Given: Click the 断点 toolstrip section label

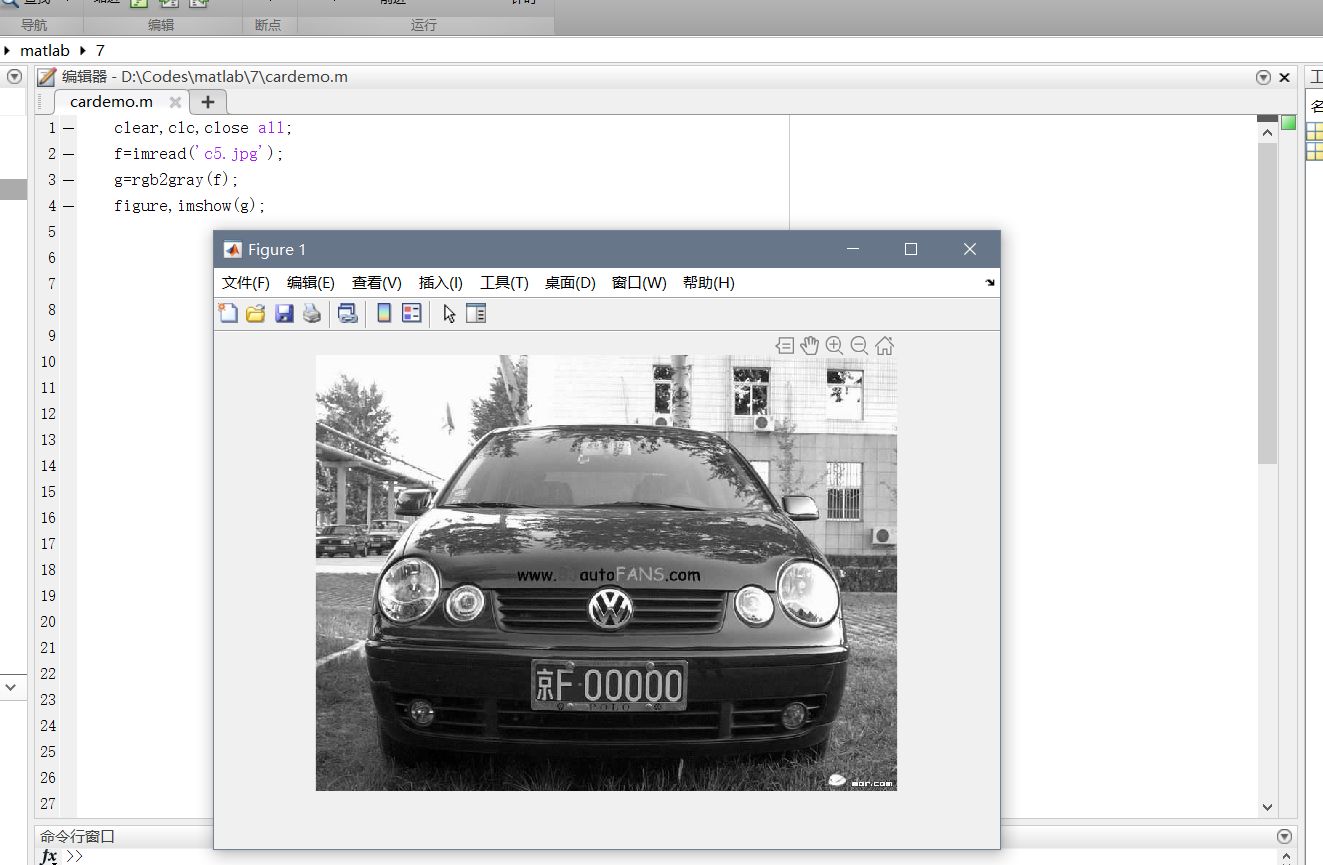Looking at the screenshot, I should coord(268,25).
